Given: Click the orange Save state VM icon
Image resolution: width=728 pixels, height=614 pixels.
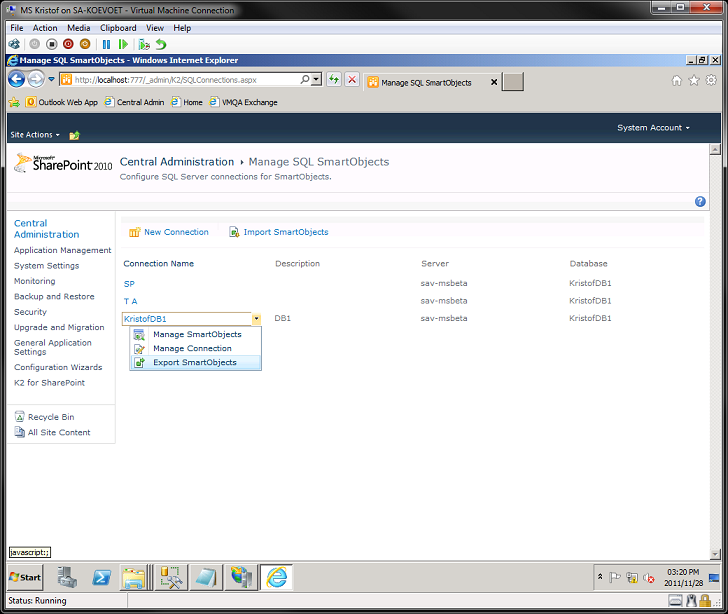Looking at the screenshot, I should pyautogui.click(x=85, y=44).
